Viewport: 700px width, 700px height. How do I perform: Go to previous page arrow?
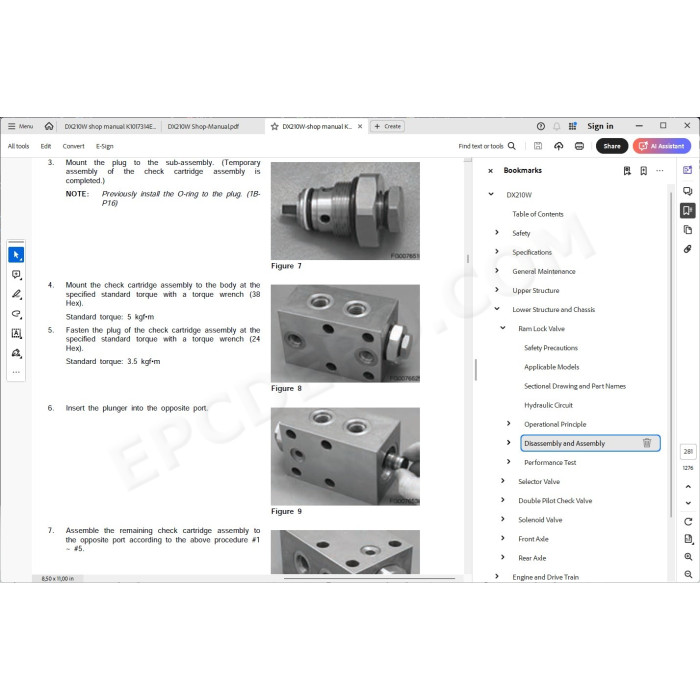point(688,487)
